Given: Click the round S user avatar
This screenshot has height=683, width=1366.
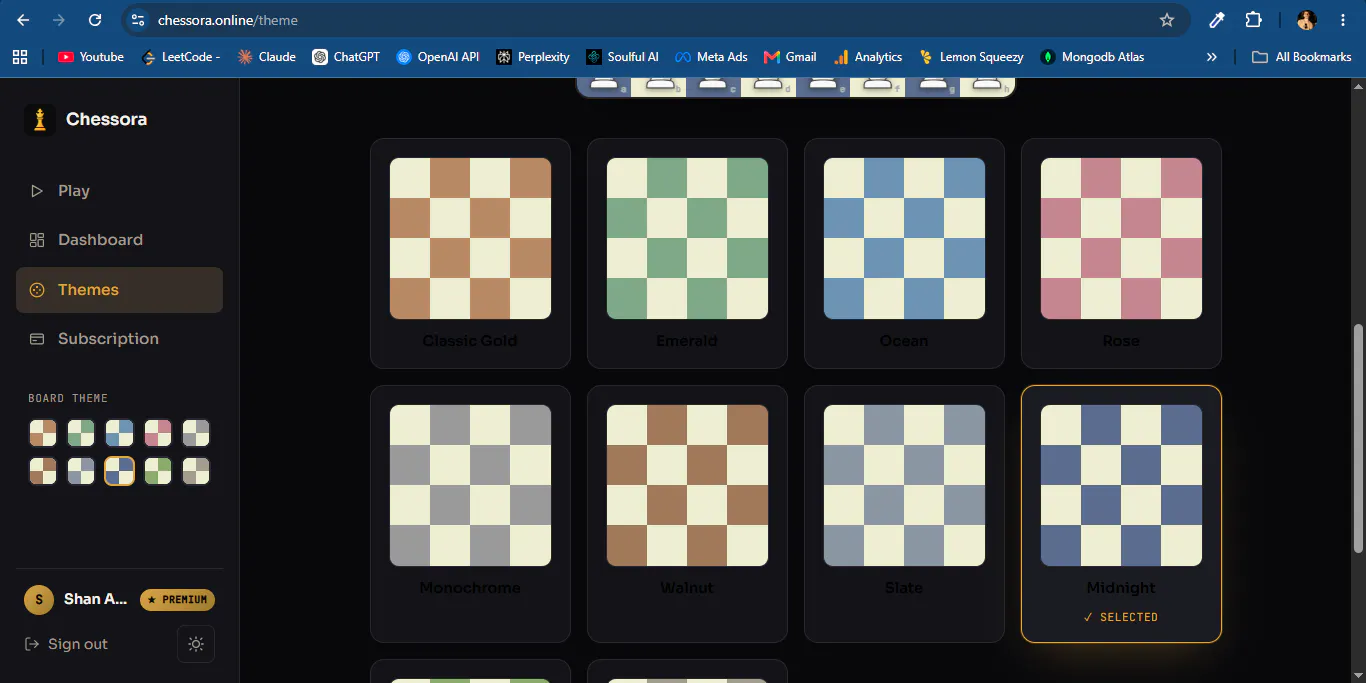Looking at the screenshot, I should (39, 600).
